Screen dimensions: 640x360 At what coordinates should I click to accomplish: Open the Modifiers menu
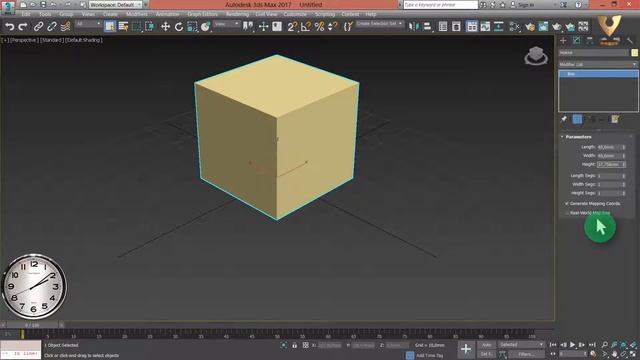[137, 14]
